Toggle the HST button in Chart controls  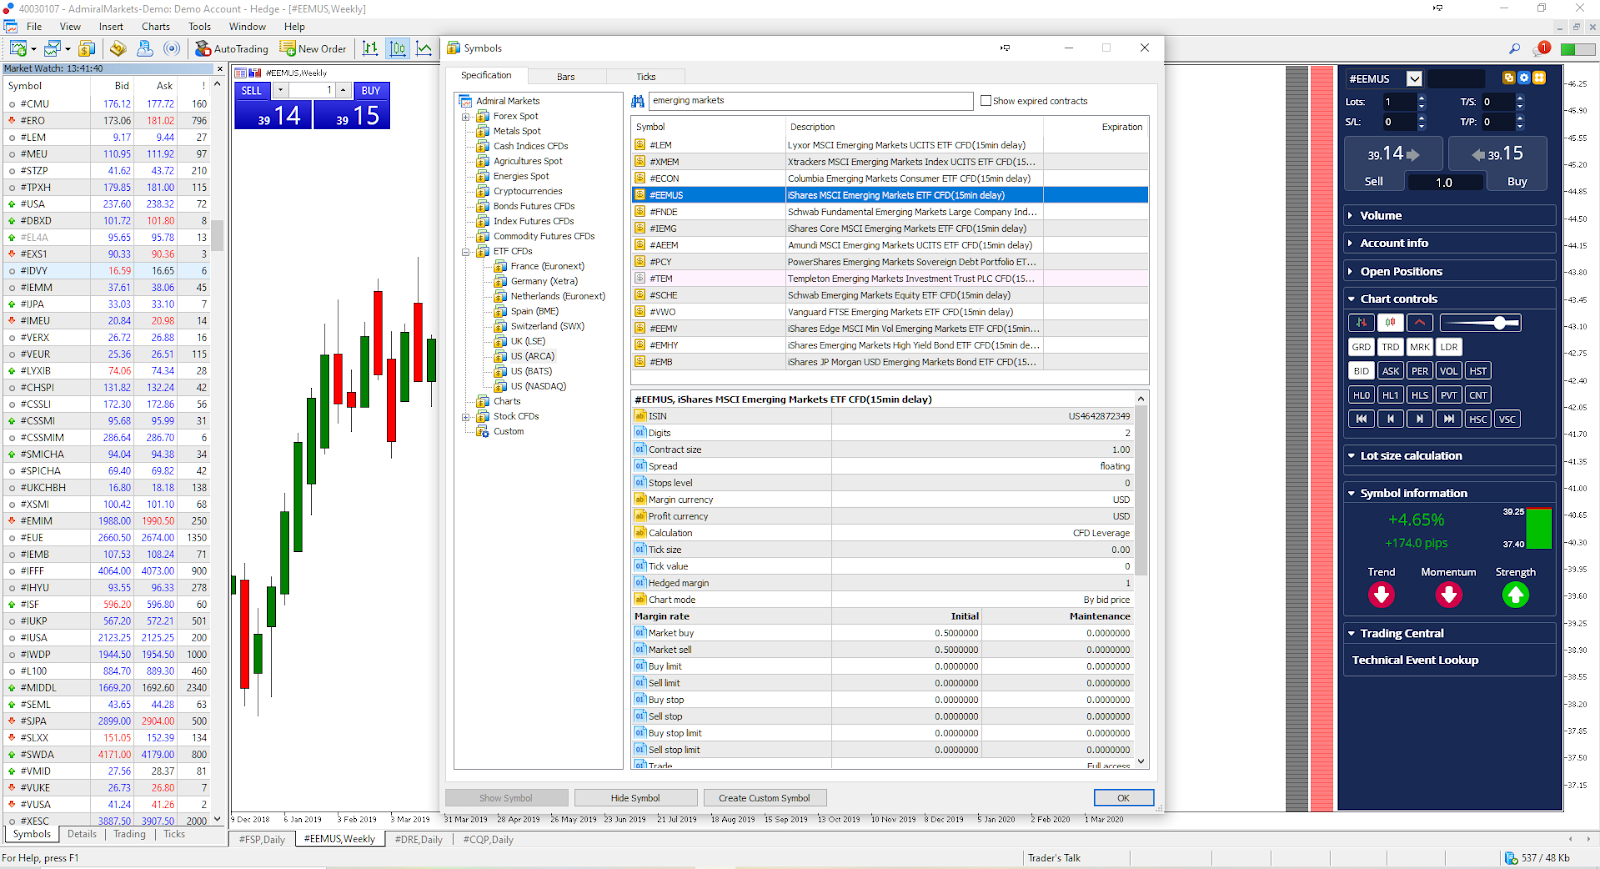(x=1478, y=371)
